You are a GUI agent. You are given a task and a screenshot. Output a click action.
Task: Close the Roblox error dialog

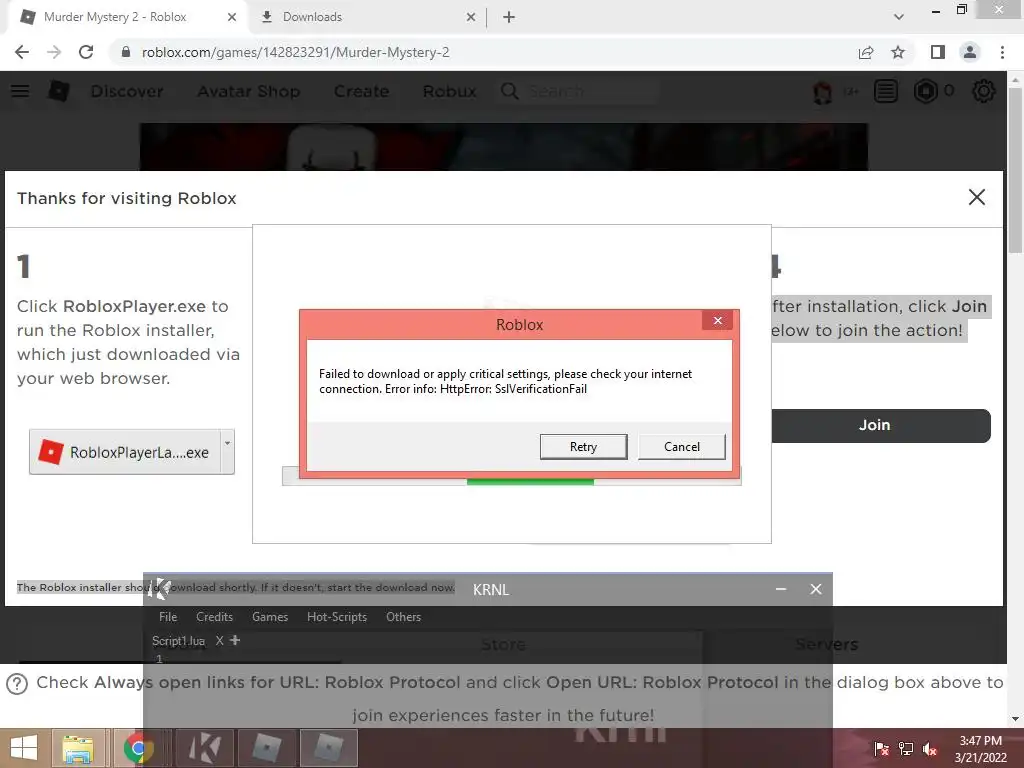click(x=718, y=321)
